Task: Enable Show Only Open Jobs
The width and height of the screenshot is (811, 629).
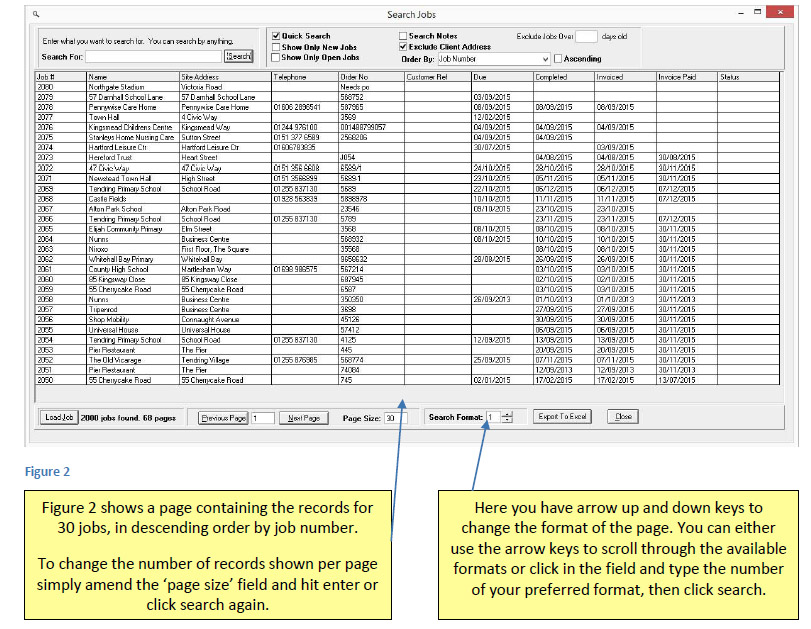Action: pyautogui.click(x=276, y=57)
